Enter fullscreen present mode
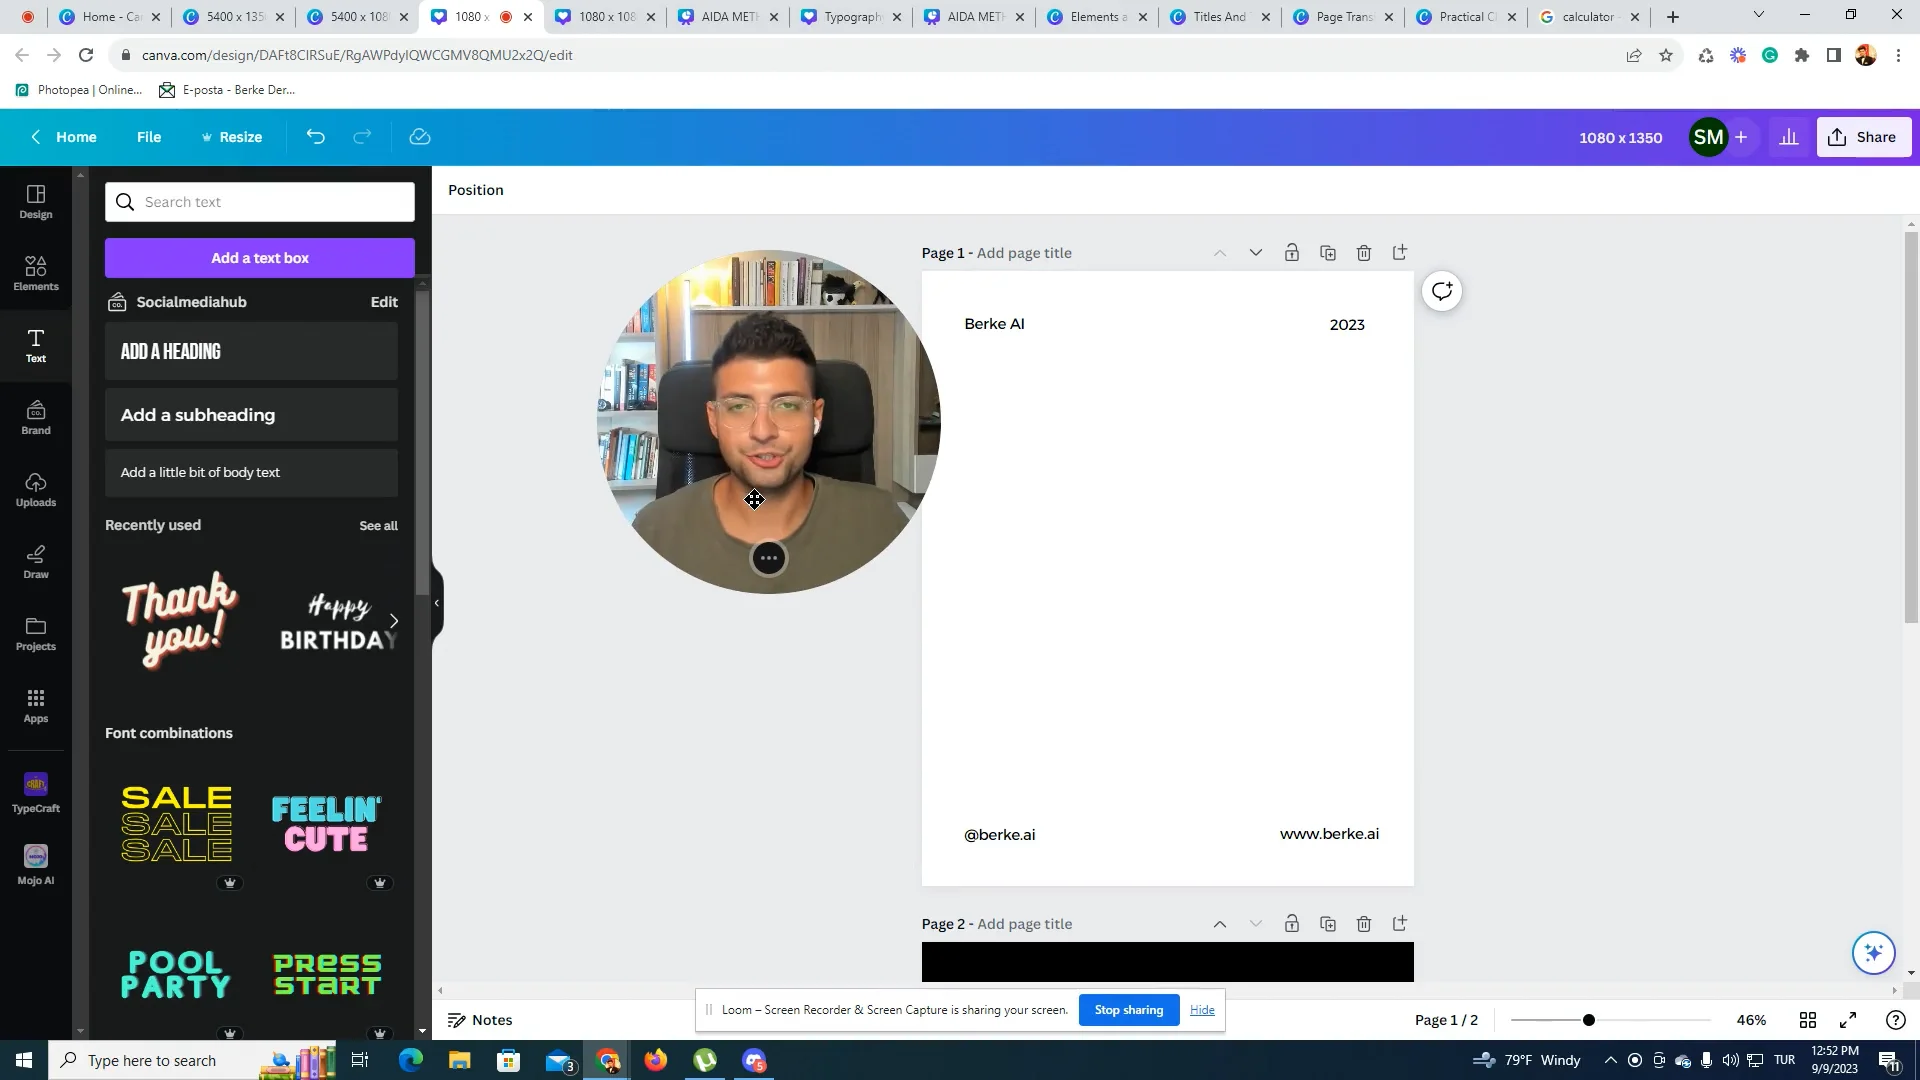Viewport: 1920px width, 1080px height. click(x=1848, y=1020)
